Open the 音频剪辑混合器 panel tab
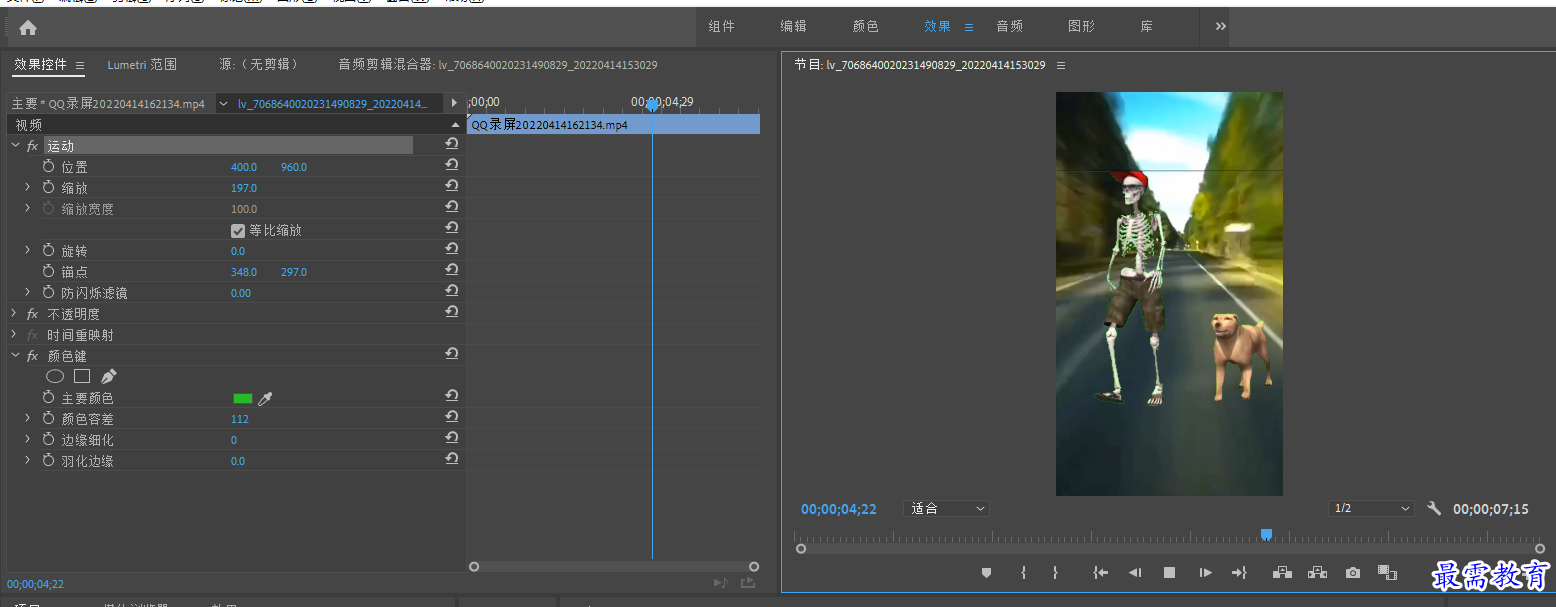This screenshot has height=607, width=1556. click(x=497, y=65)
